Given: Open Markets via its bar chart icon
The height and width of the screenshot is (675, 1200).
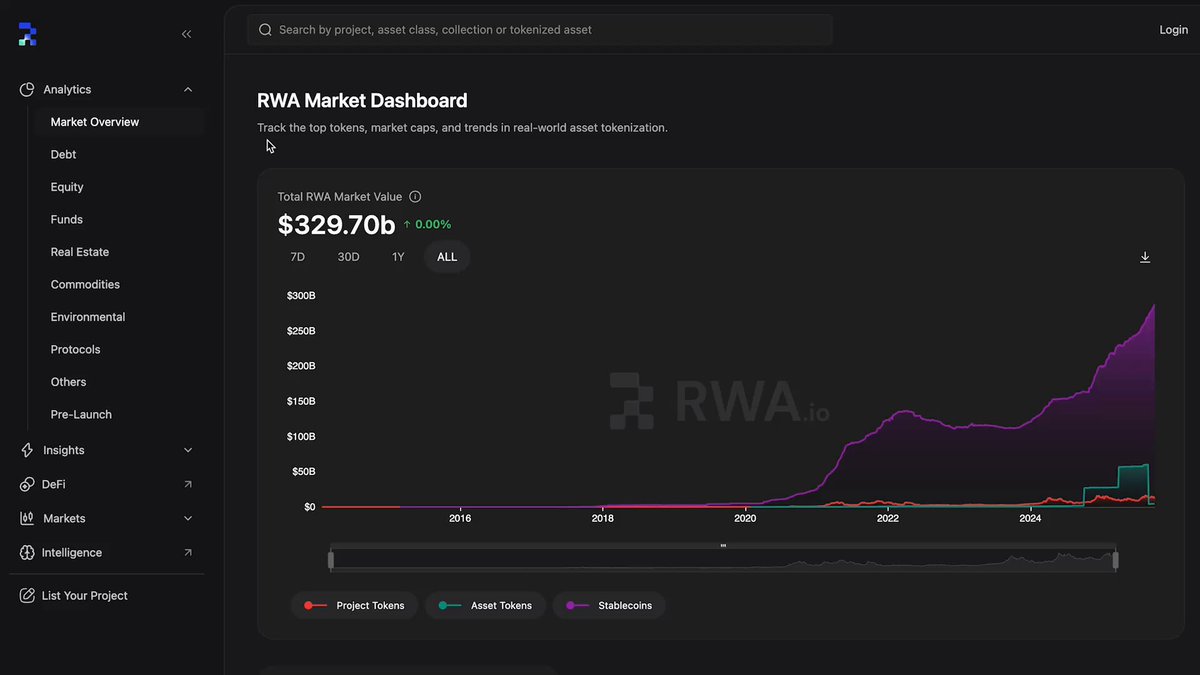Looking at the screenshot, I should coord(26,518).
